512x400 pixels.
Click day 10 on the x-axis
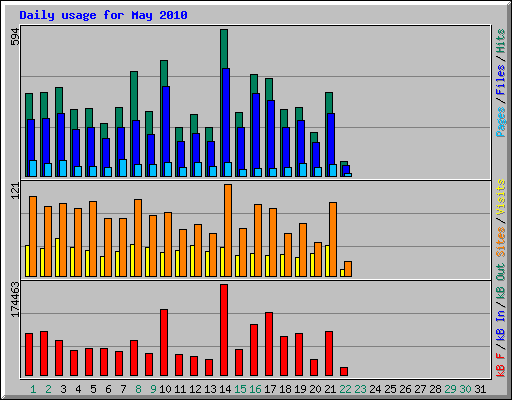coord(165,389)
